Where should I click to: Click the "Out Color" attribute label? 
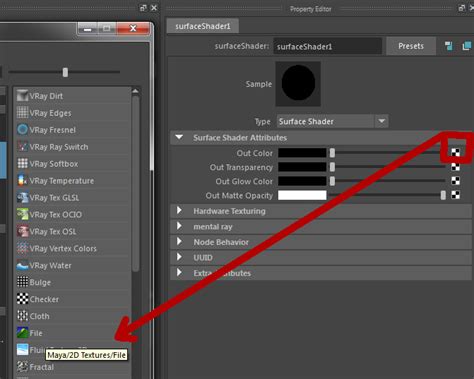pyautogui.click(x=255, y=153)
